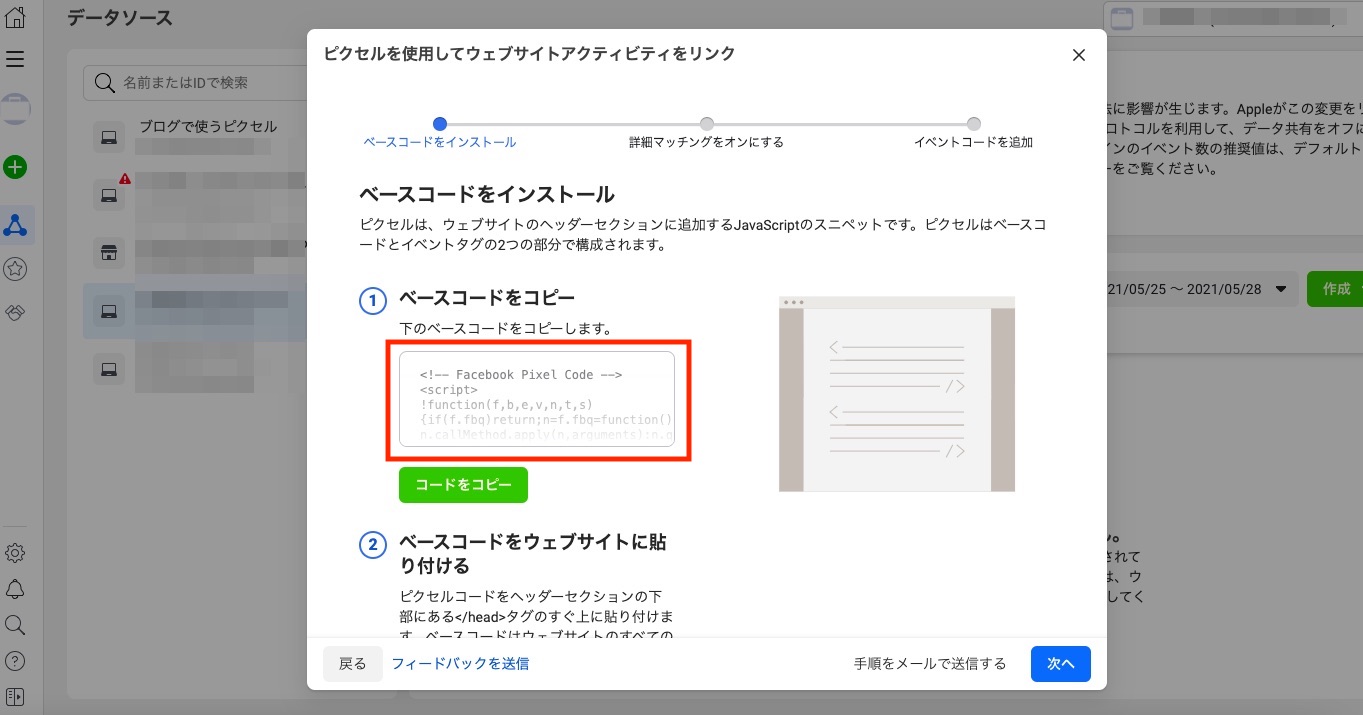Screen dimensions: 1363x715
Task: Open the settings gear in sidebar
Action: pyautogui.click(x=15, y=553)
